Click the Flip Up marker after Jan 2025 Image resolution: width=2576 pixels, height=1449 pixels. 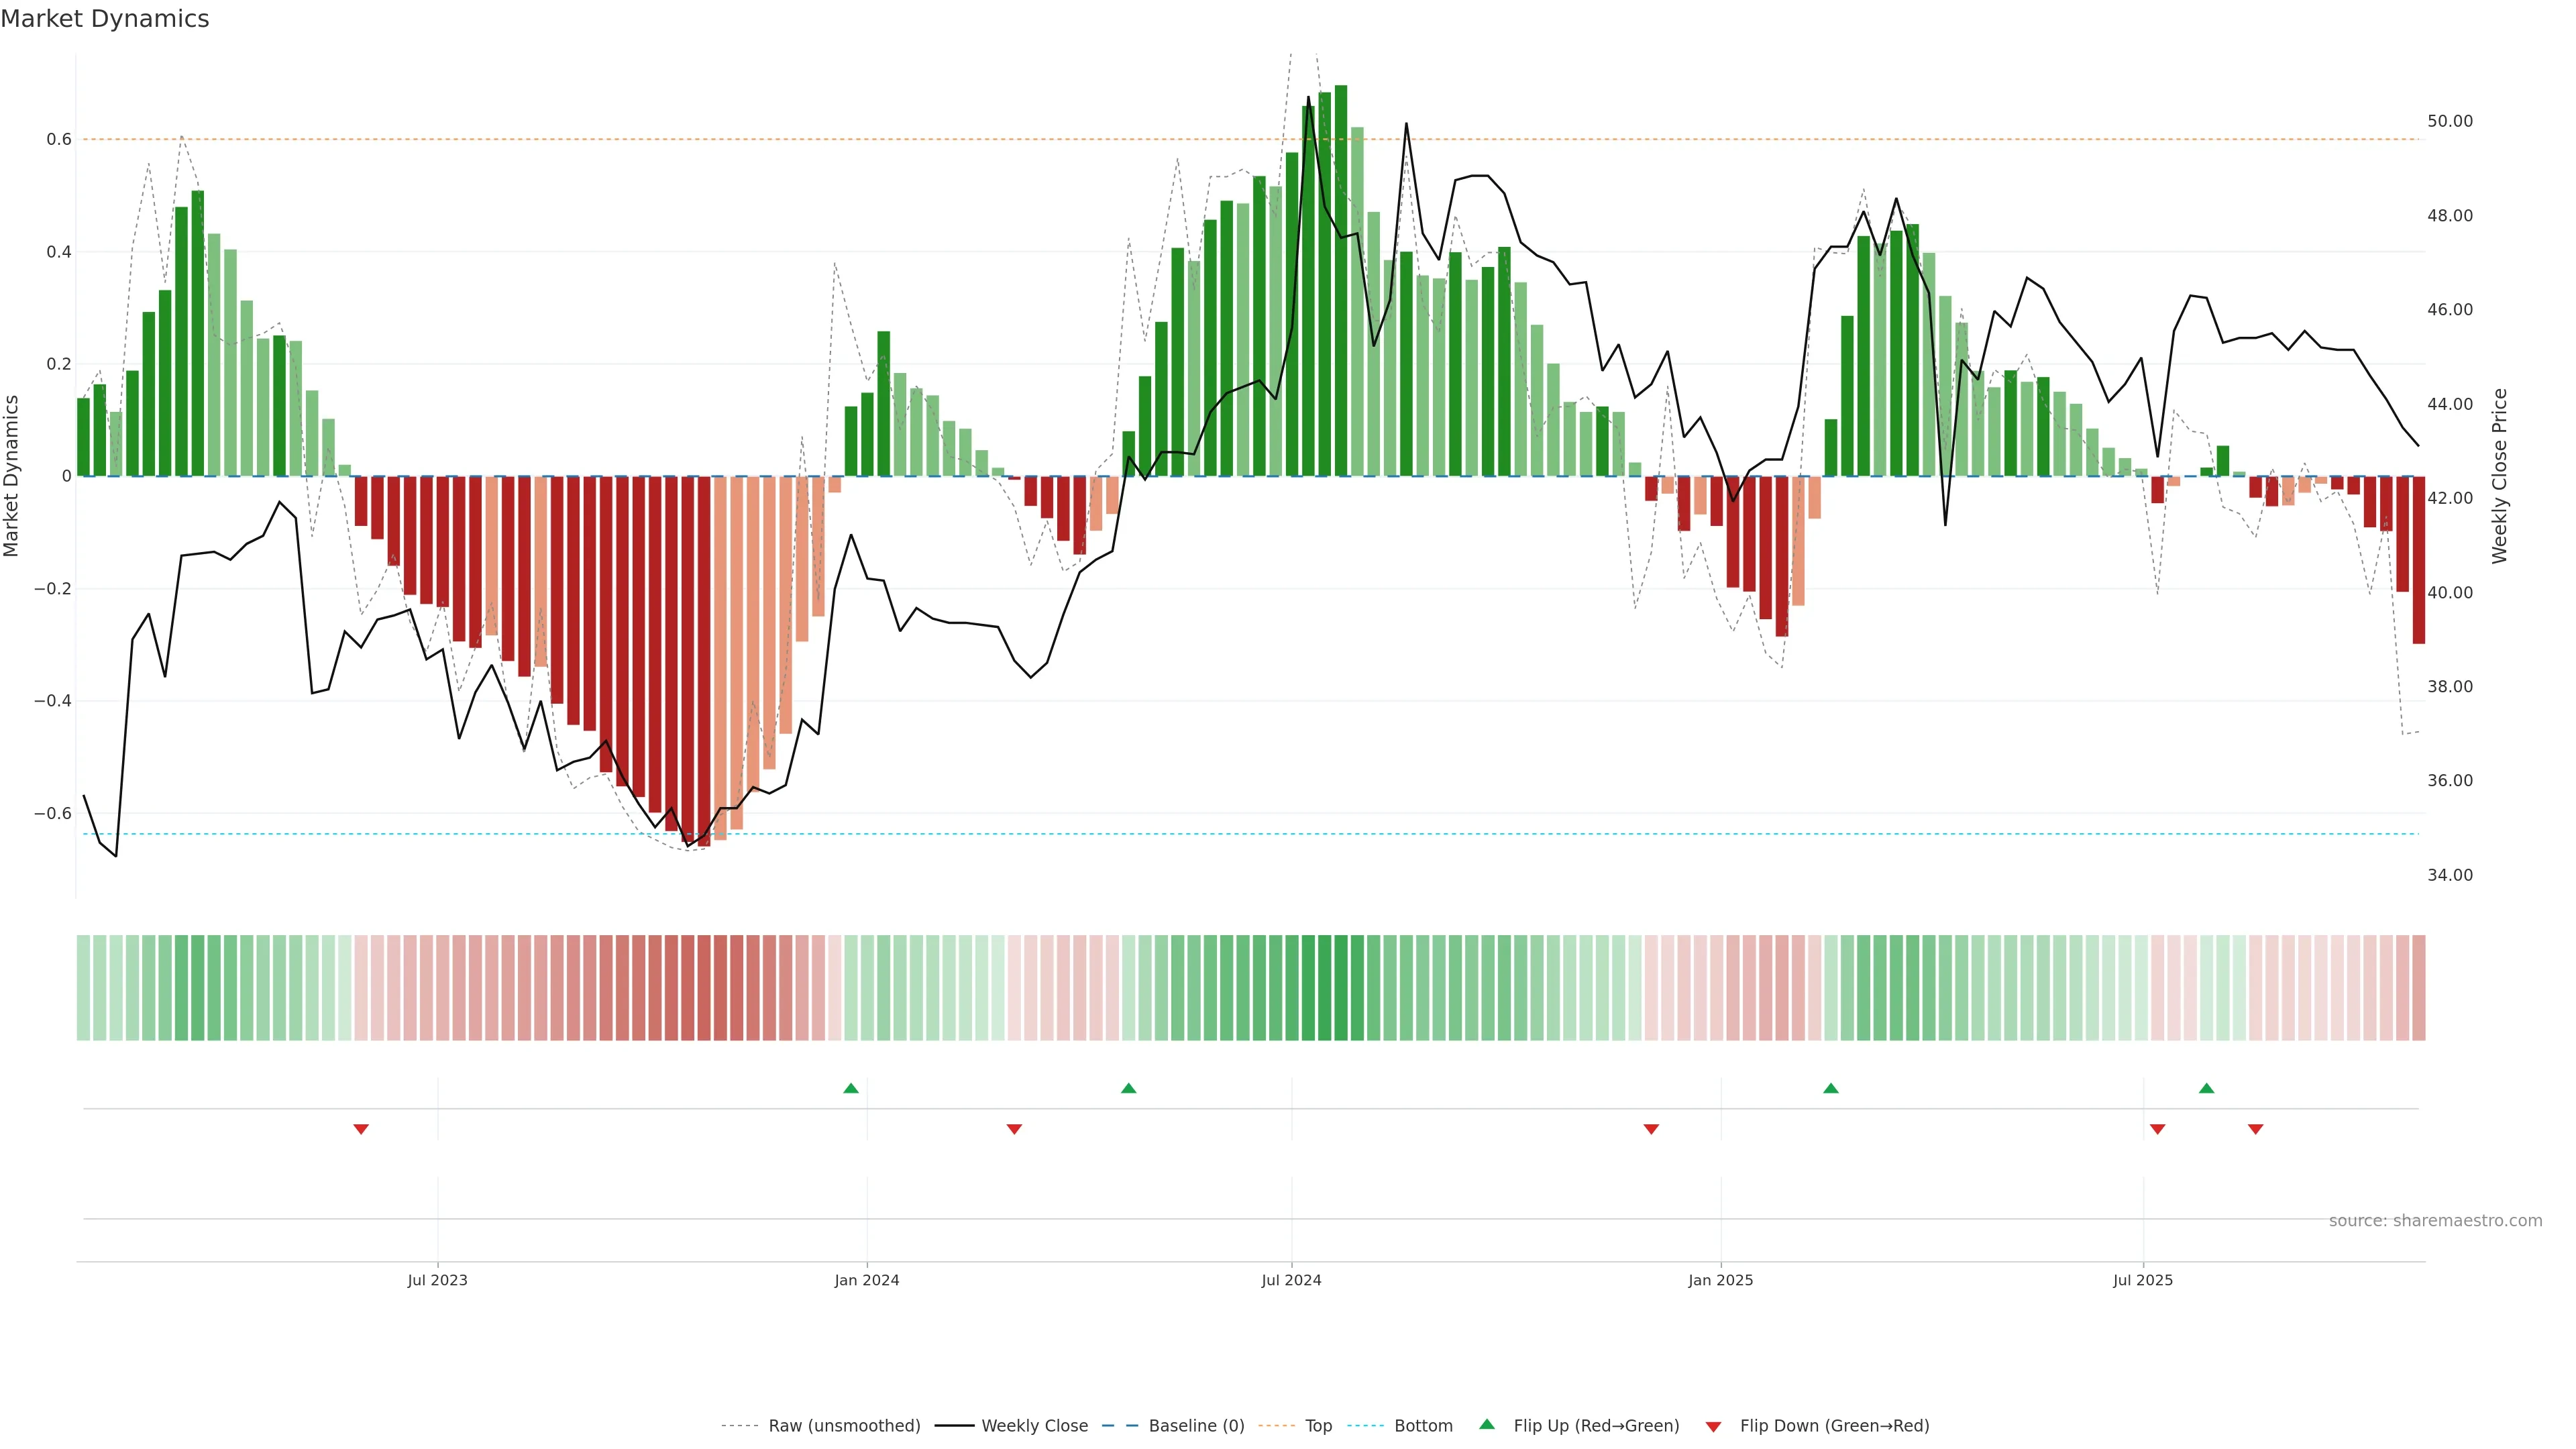pos(1830,1088)
